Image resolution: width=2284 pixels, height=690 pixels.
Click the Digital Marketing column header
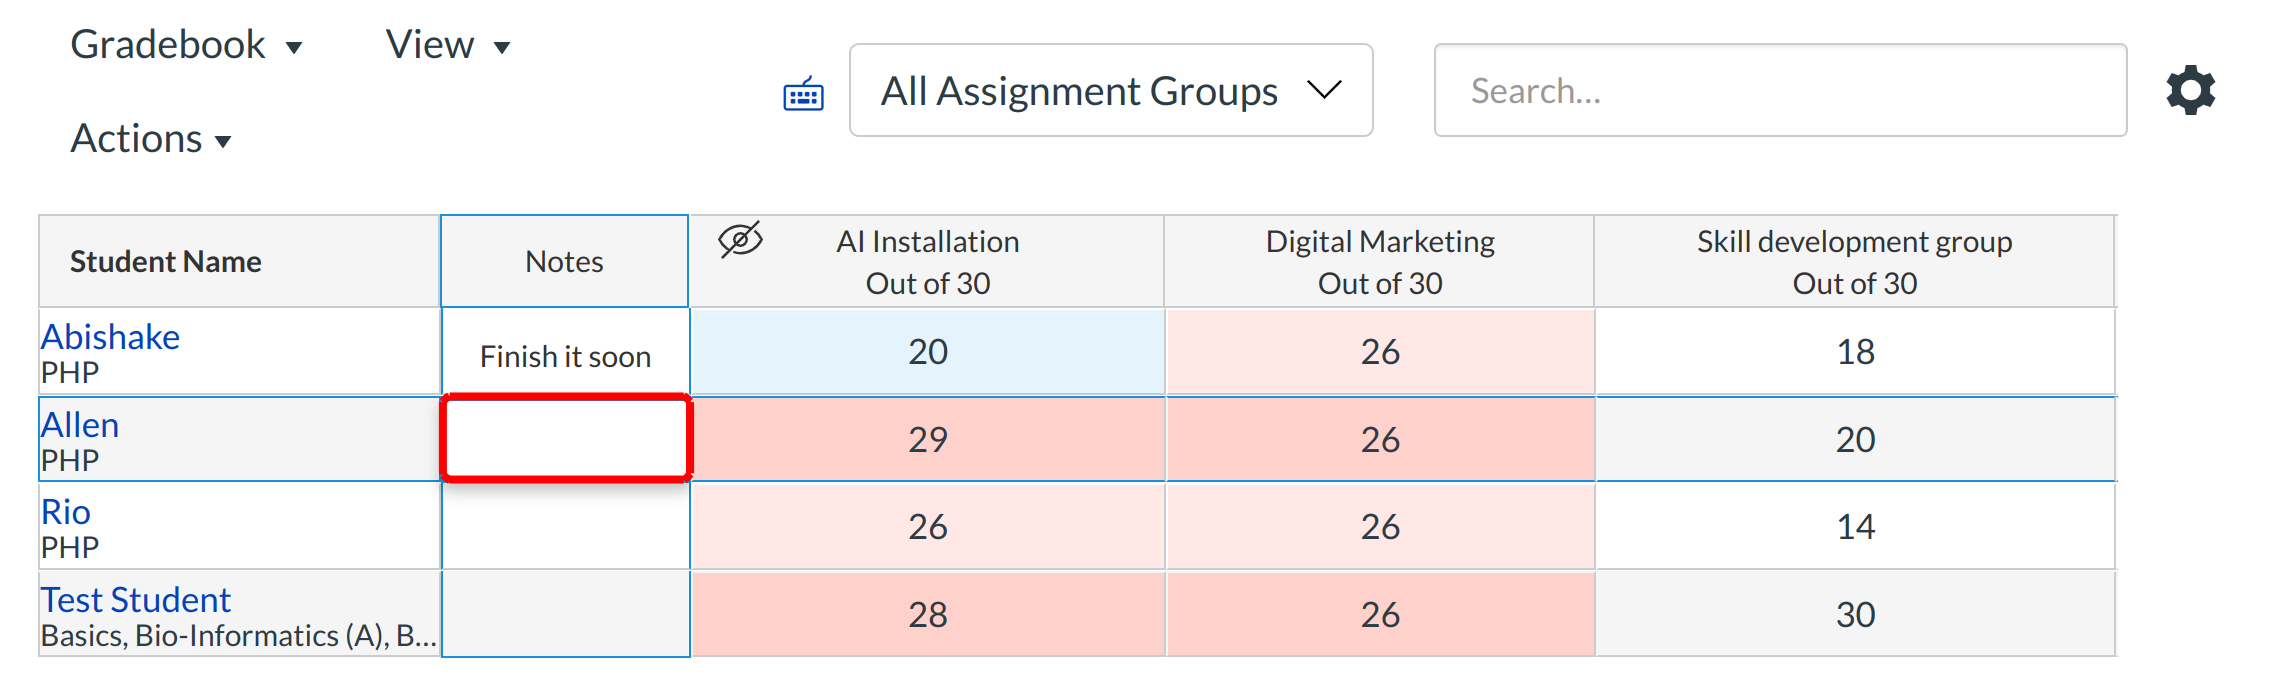pos(1379,261)
